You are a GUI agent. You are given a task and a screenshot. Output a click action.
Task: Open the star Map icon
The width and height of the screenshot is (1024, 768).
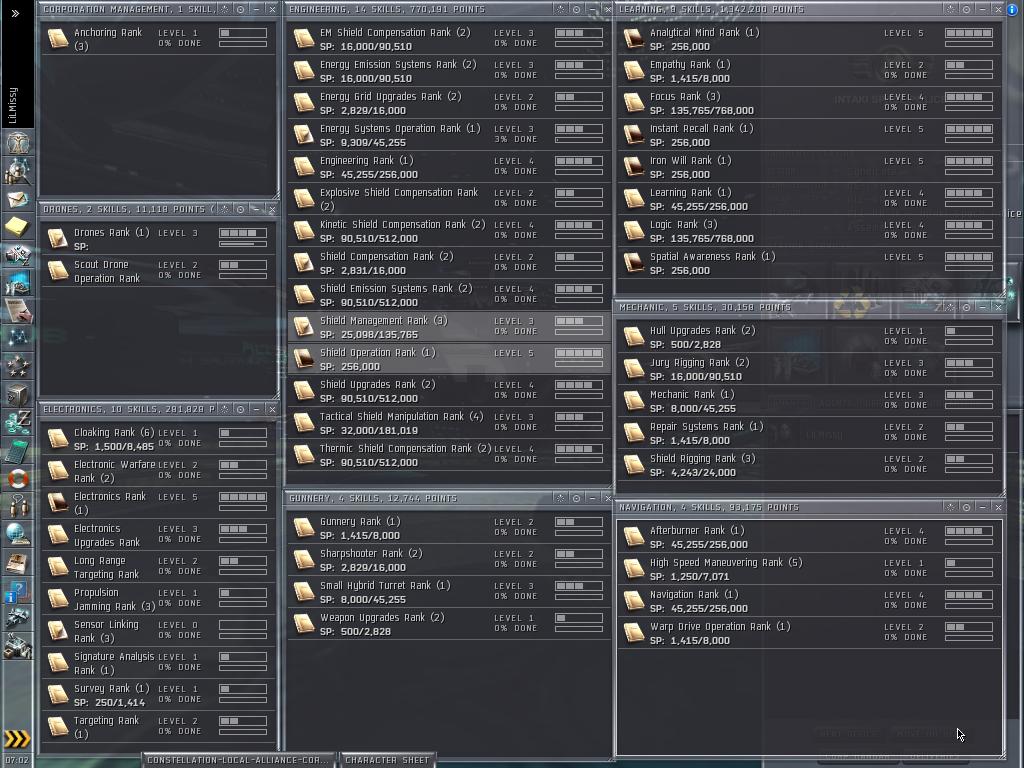[x=18, y=338]
